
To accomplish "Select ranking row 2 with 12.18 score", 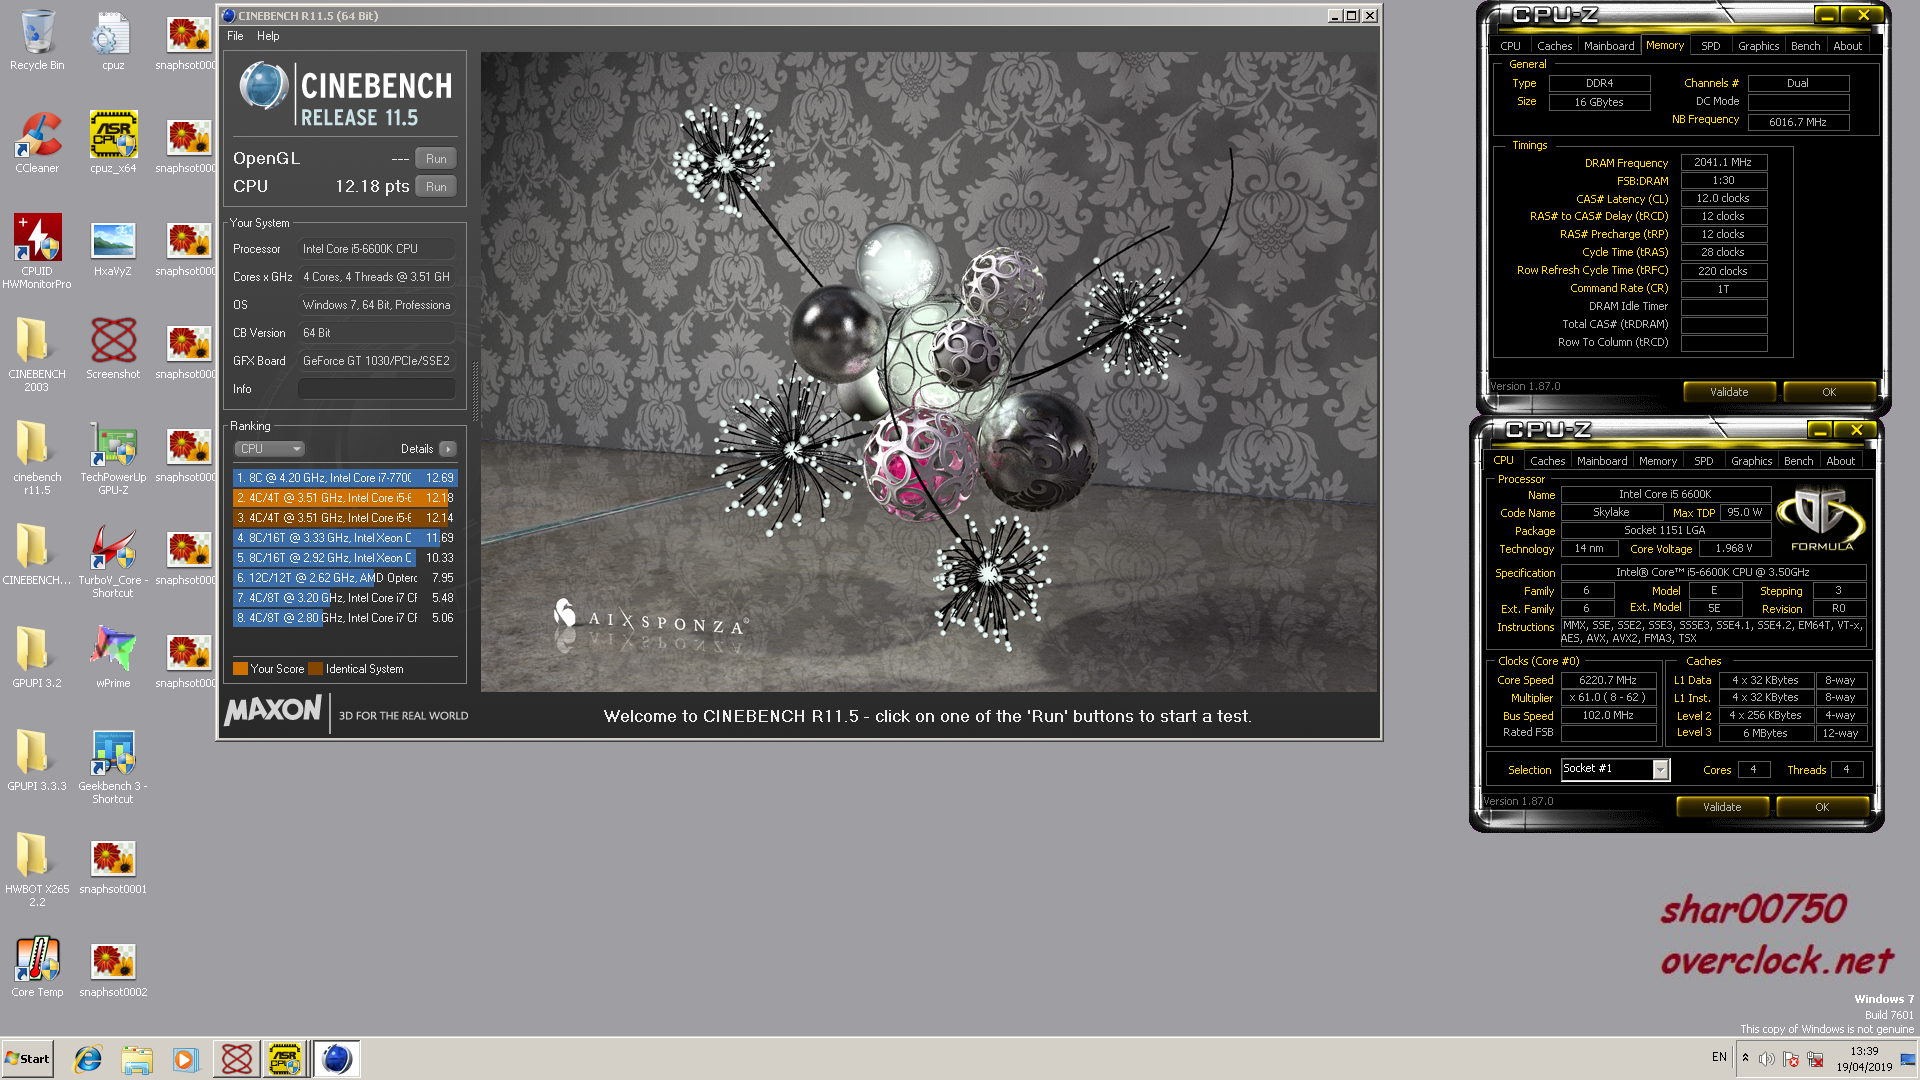I will coord(345,498).
